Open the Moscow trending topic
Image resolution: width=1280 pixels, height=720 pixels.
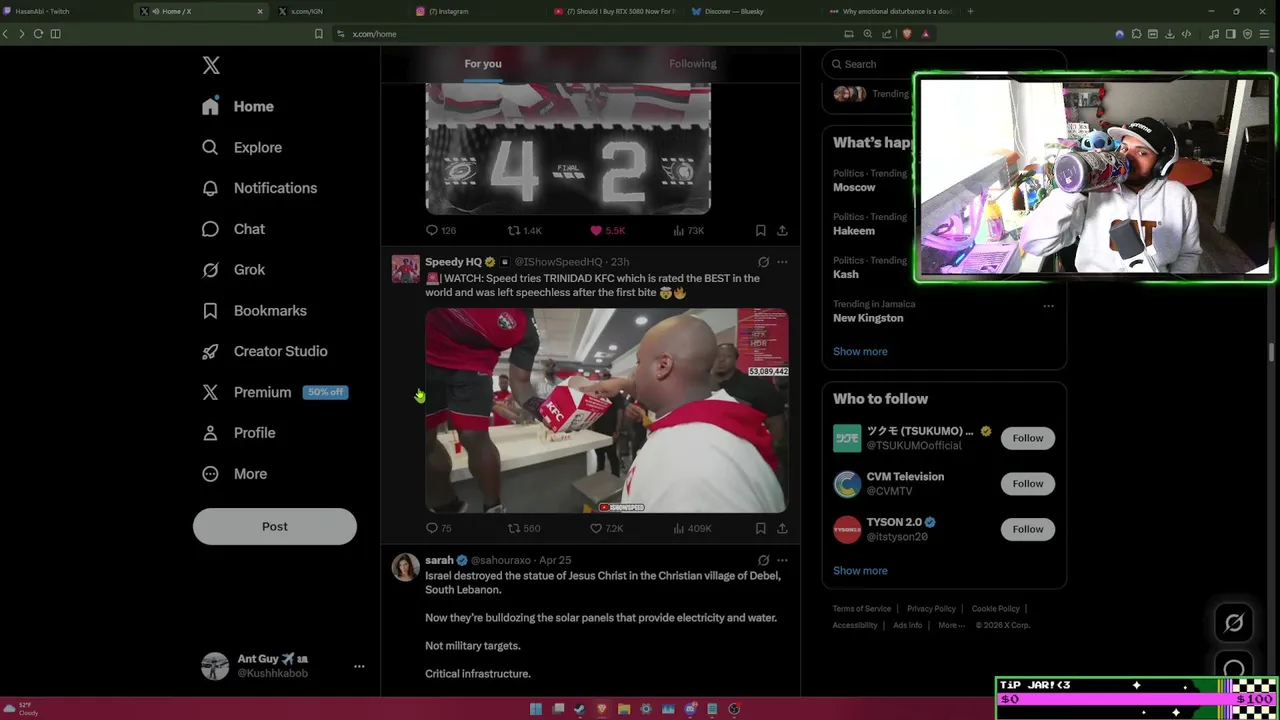click(x=854, y=187)
